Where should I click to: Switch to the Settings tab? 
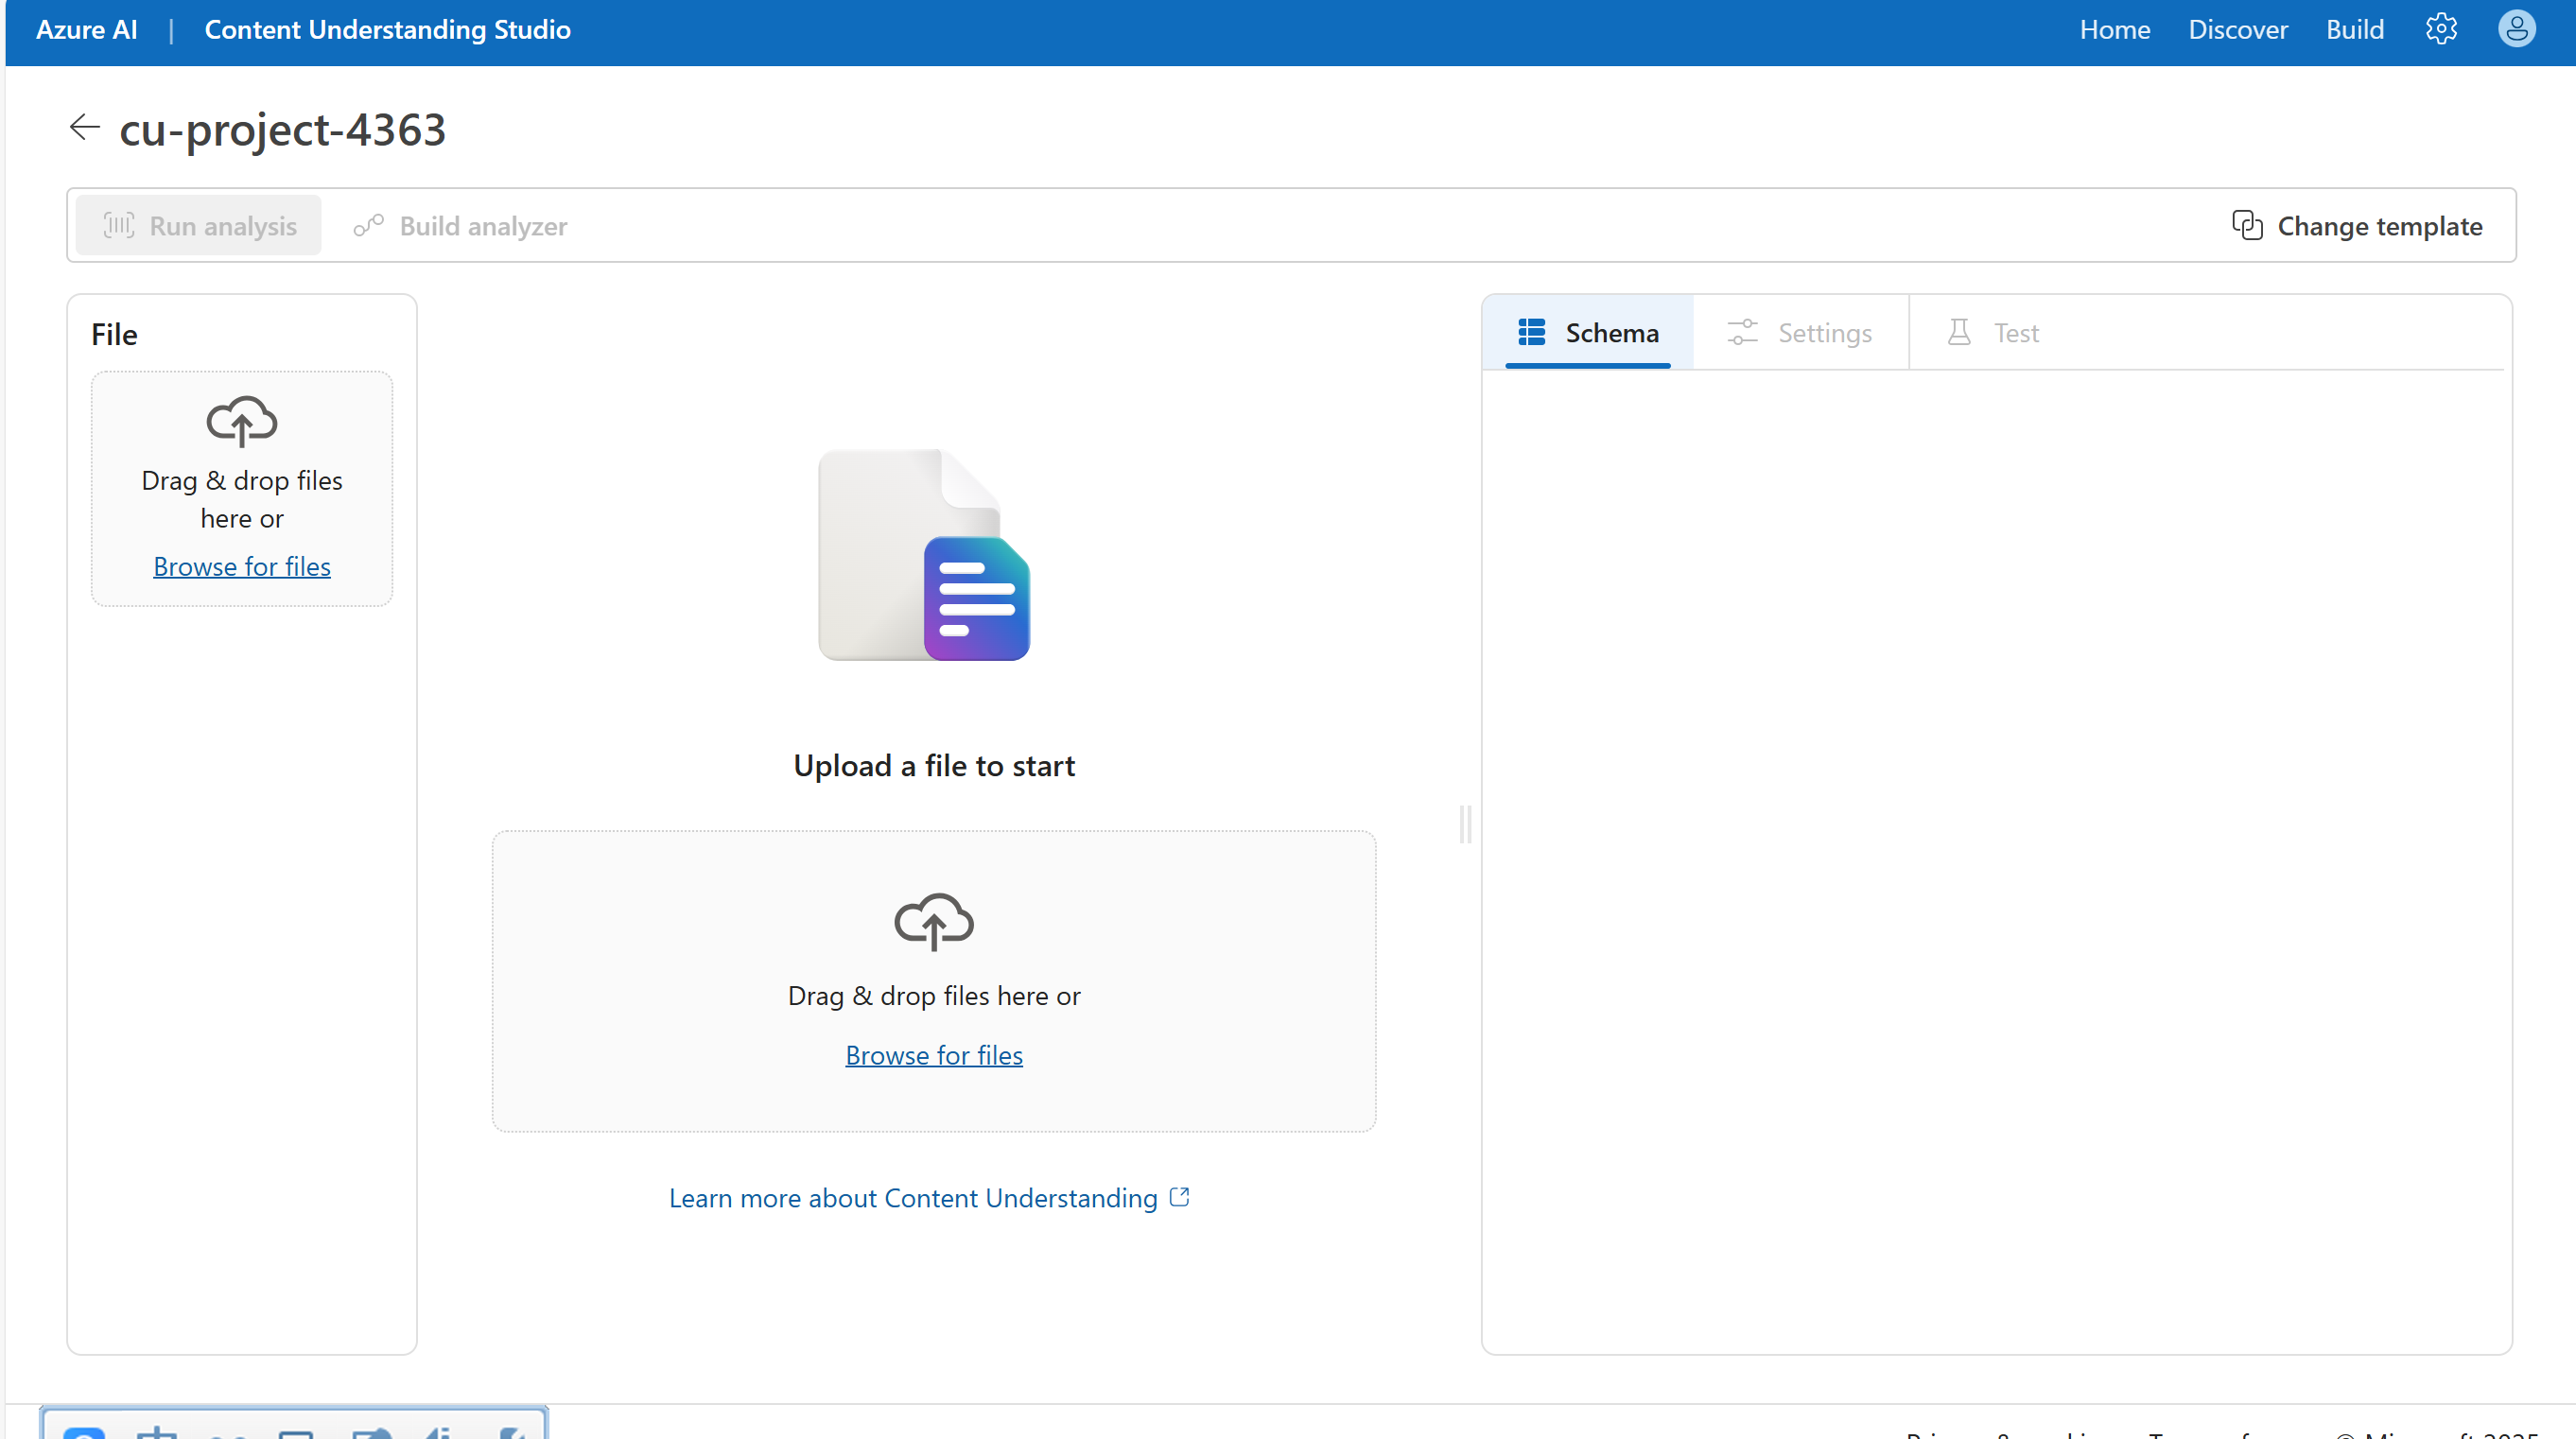1800,333
